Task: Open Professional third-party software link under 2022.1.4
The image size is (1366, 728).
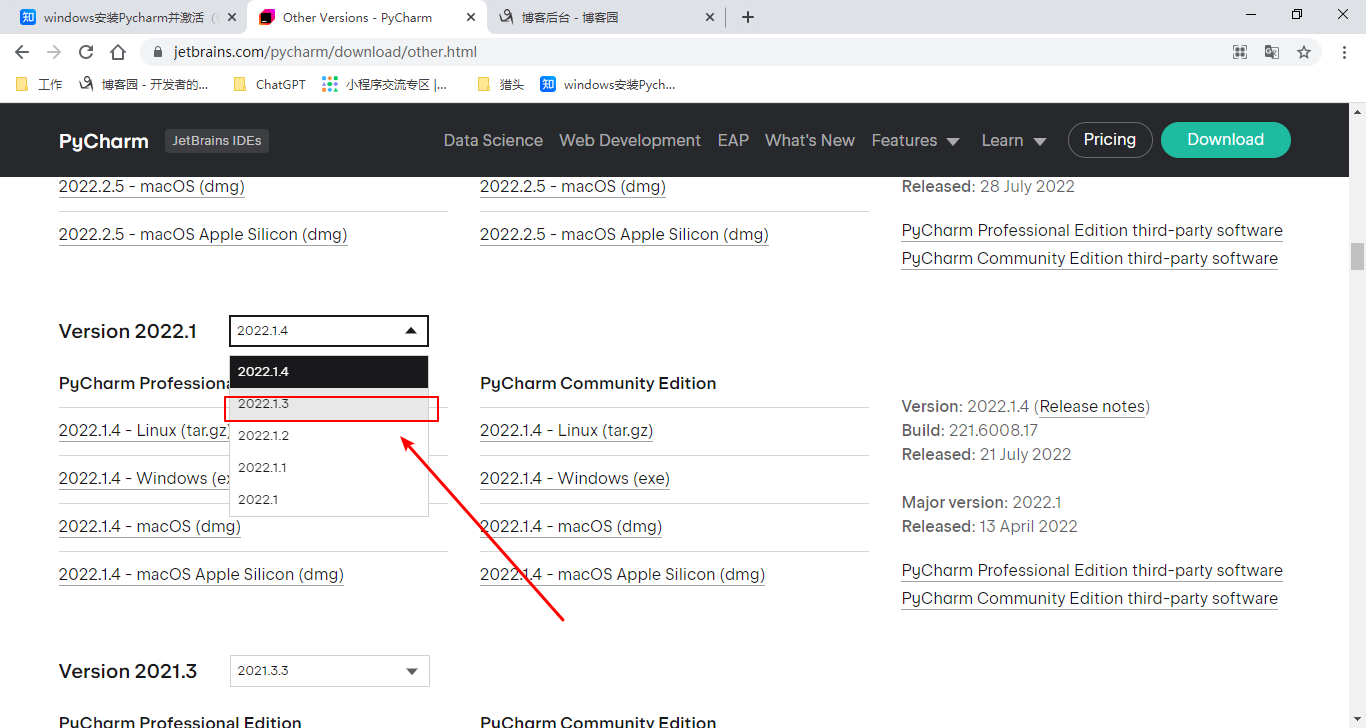Action: 1092,571
